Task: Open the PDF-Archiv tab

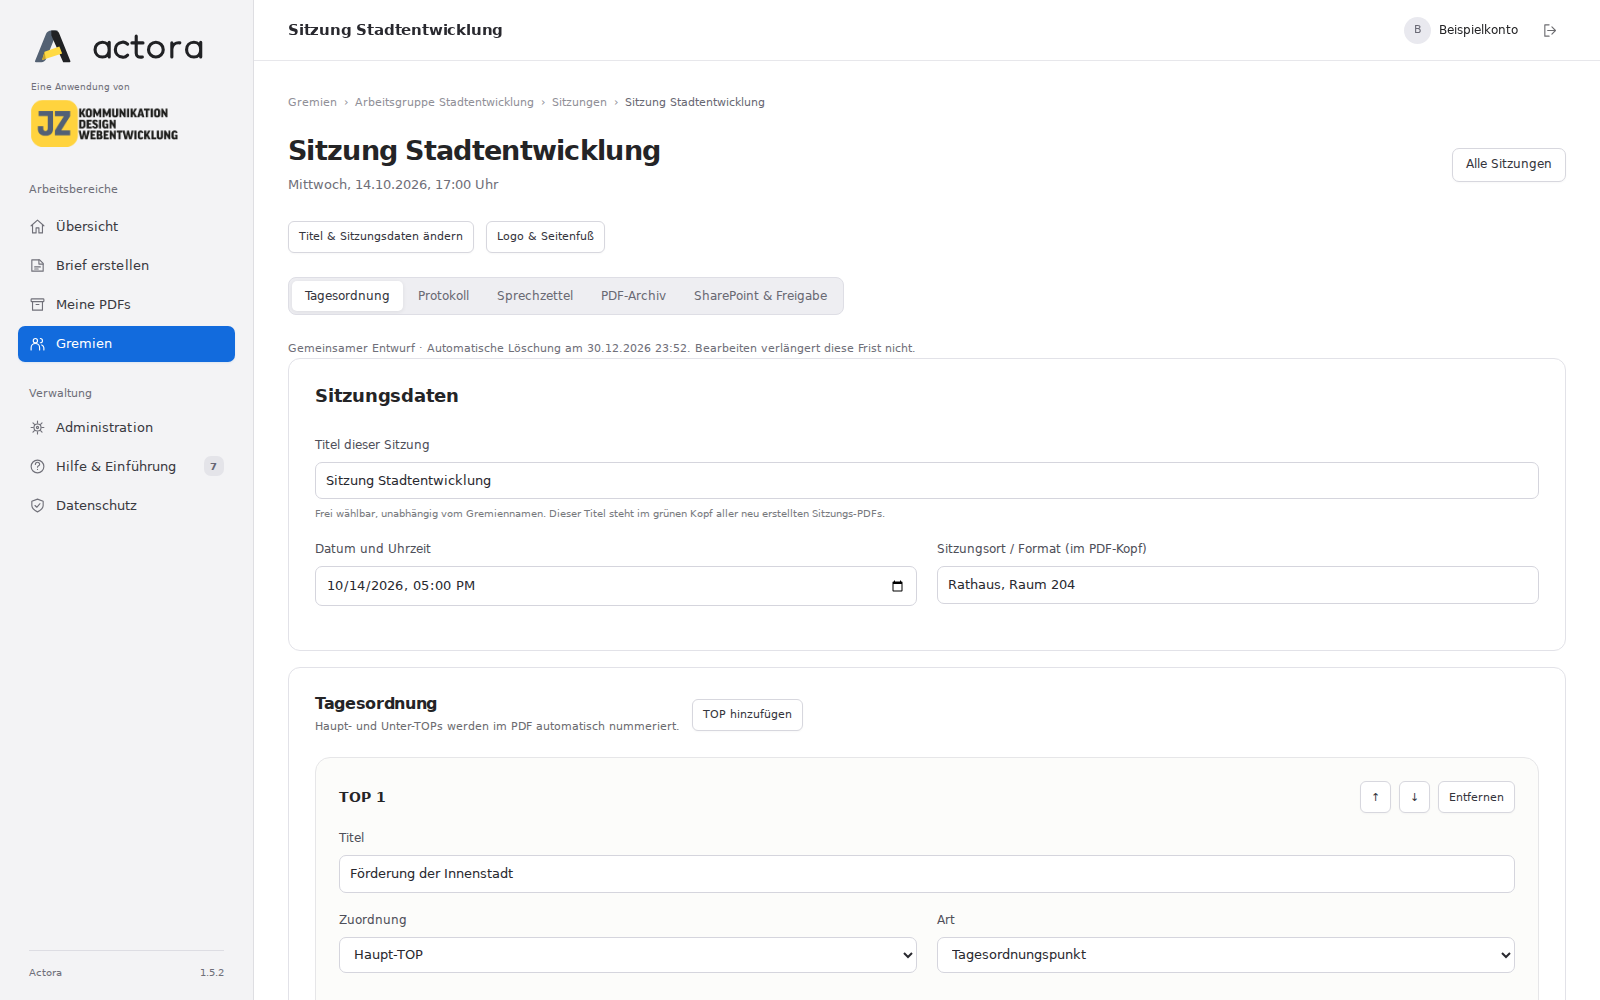Action: (633, 296)
